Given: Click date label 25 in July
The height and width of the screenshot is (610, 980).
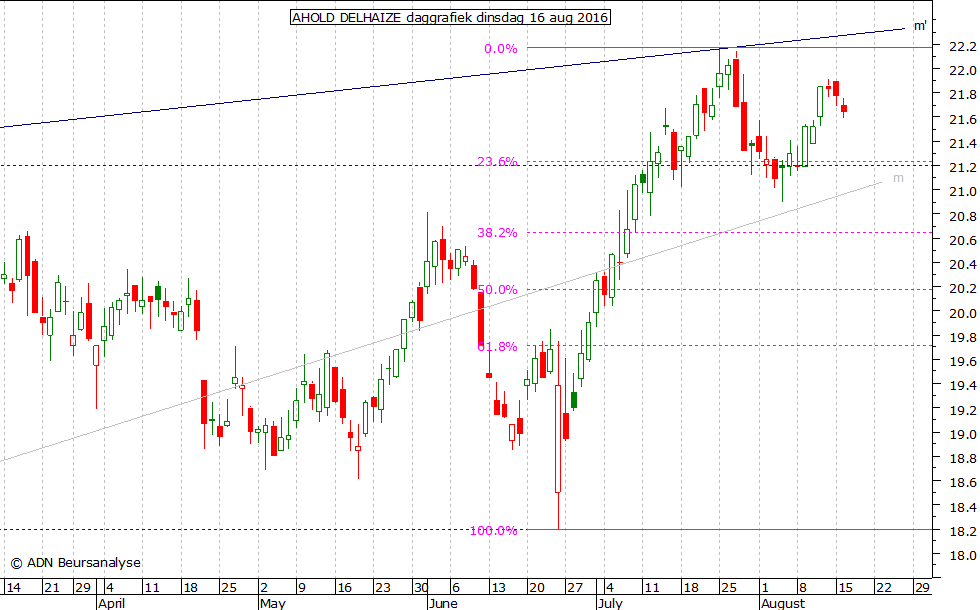Looking at the screenshot, I should [x=729, y=588].
